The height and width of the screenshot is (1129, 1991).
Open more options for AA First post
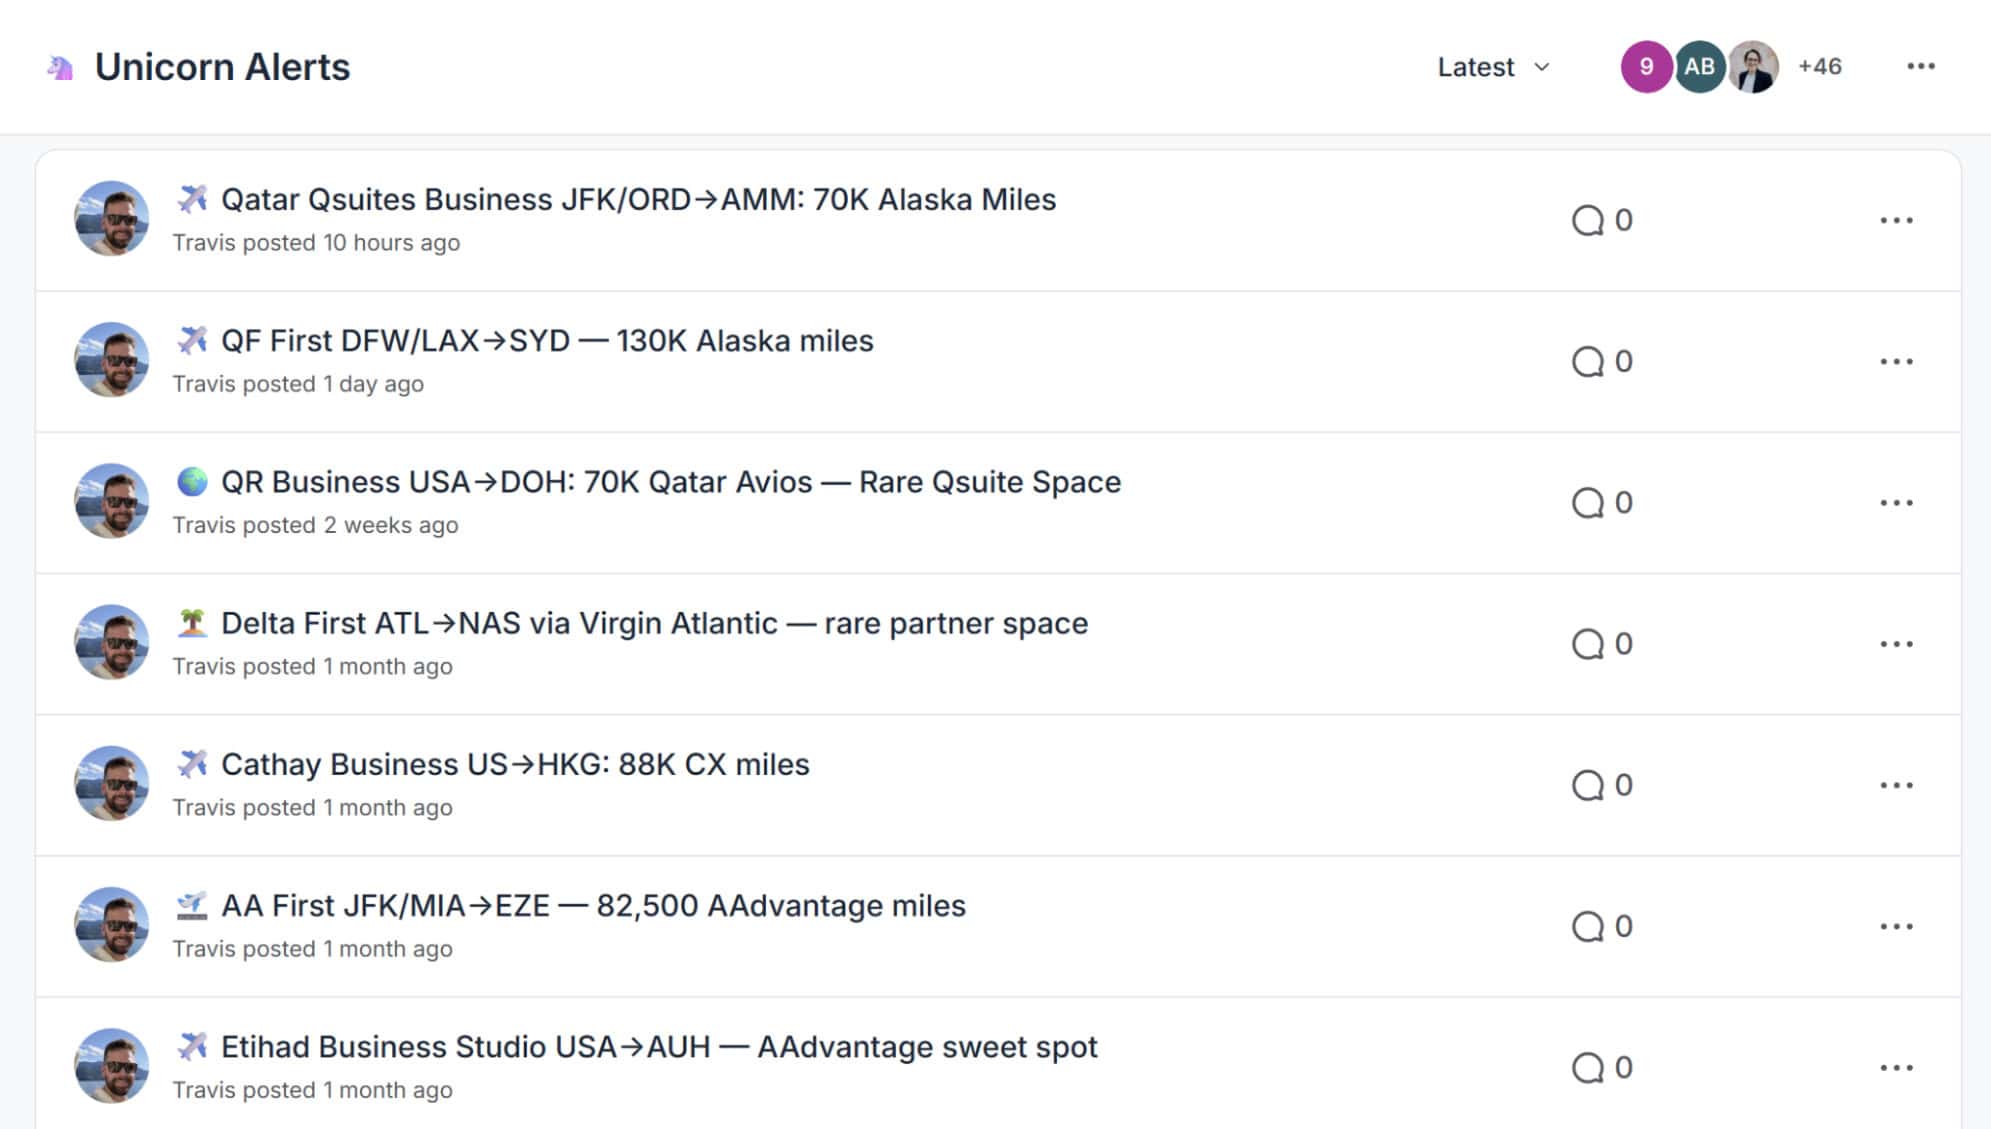(x=1896, y=926)
